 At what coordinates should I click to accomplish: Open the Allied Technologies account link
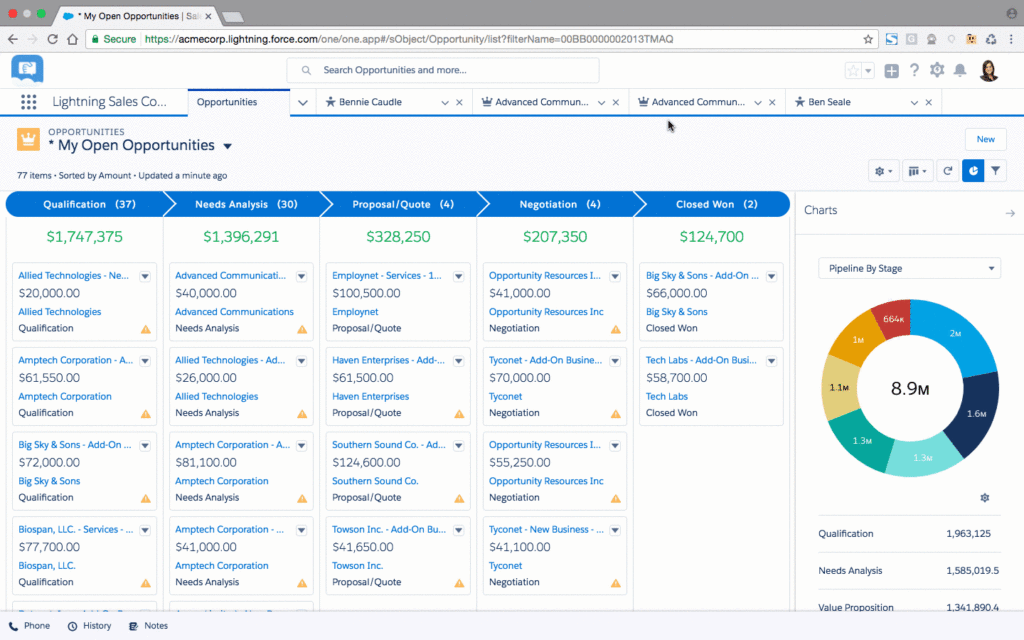point(61,311)
